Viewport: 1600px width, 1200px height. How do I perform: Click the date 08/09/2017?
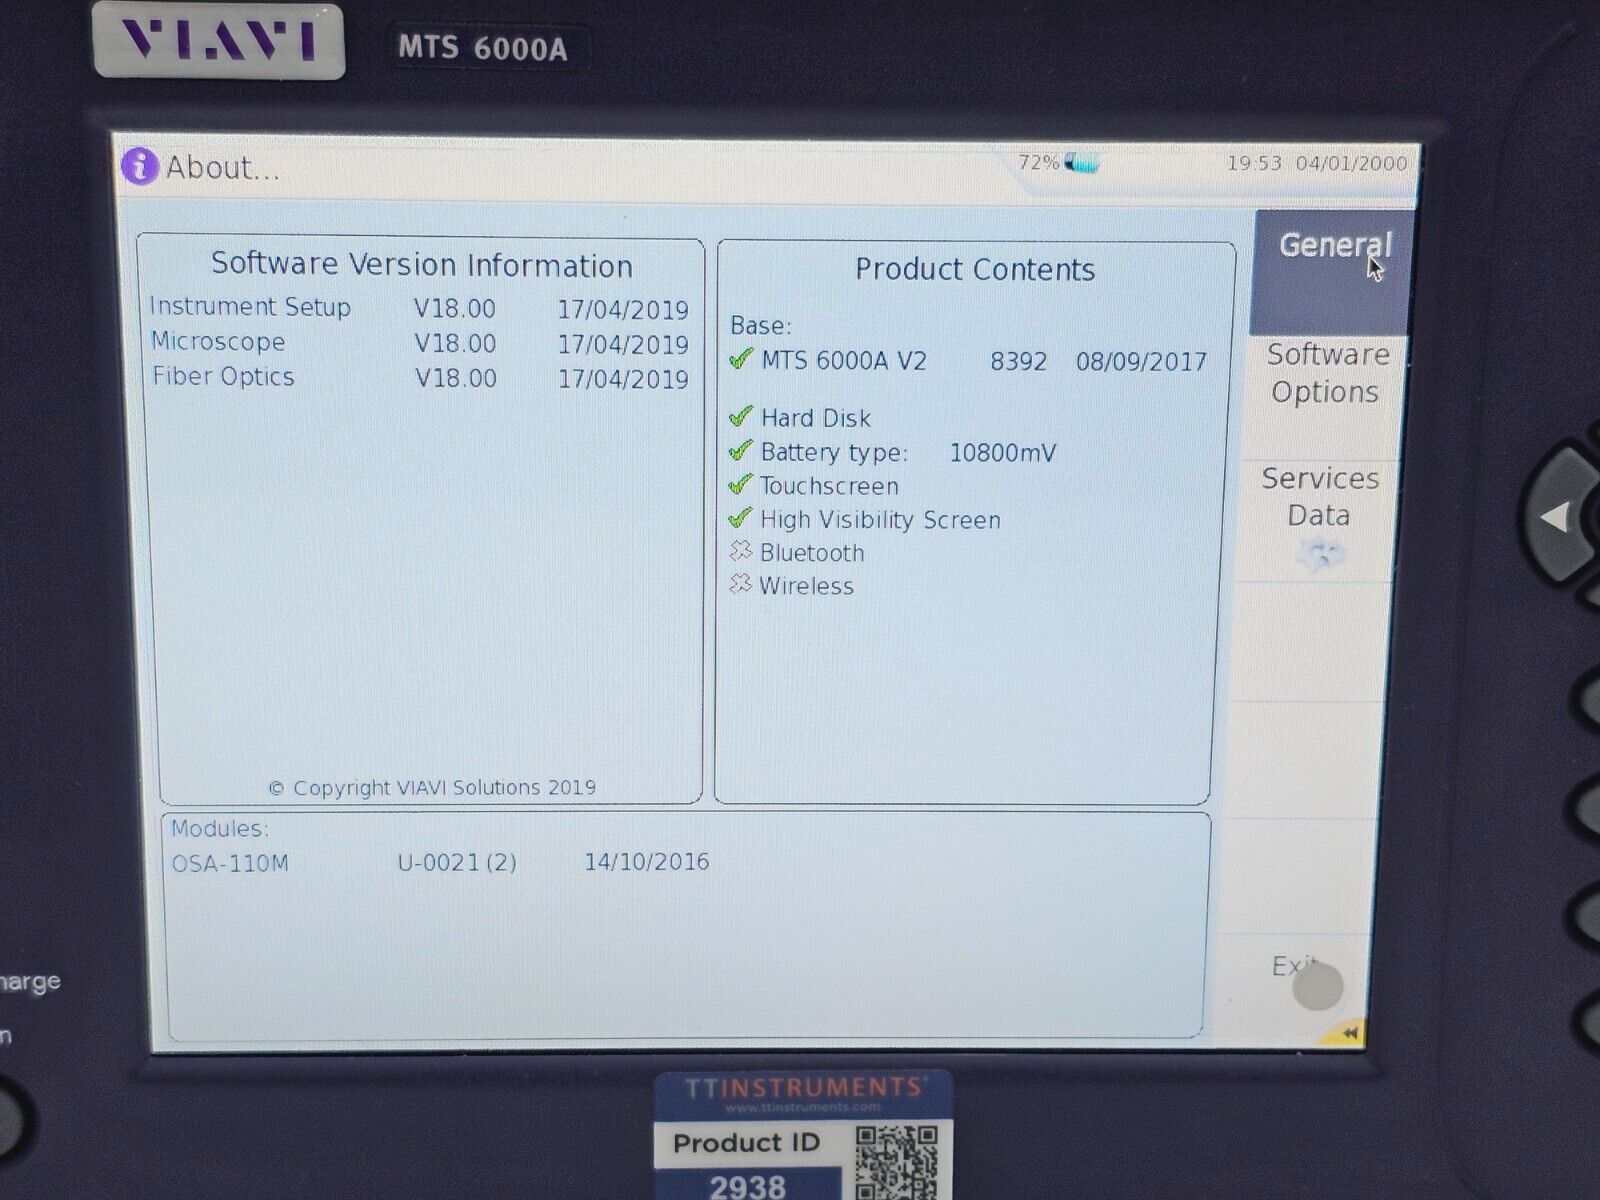point(1141,361)
